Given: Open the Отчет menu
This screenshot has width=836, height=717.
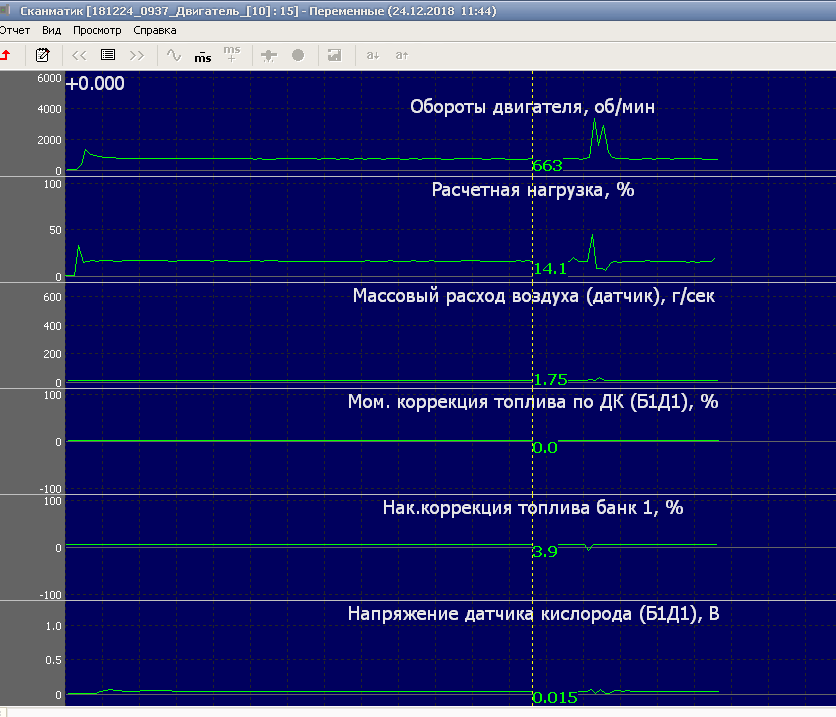Looking at the screenshot, I should click(15, 30).
